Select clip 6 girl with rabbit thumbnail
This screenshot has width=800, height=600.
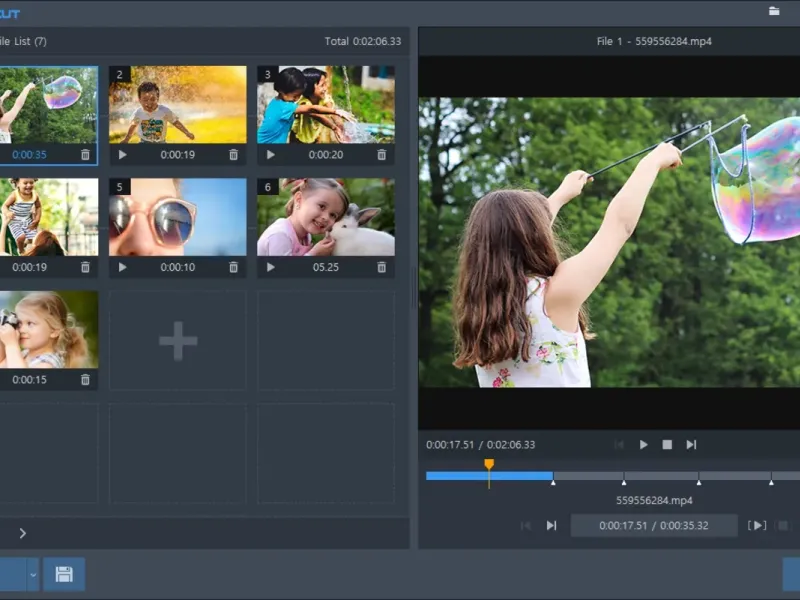326,217
